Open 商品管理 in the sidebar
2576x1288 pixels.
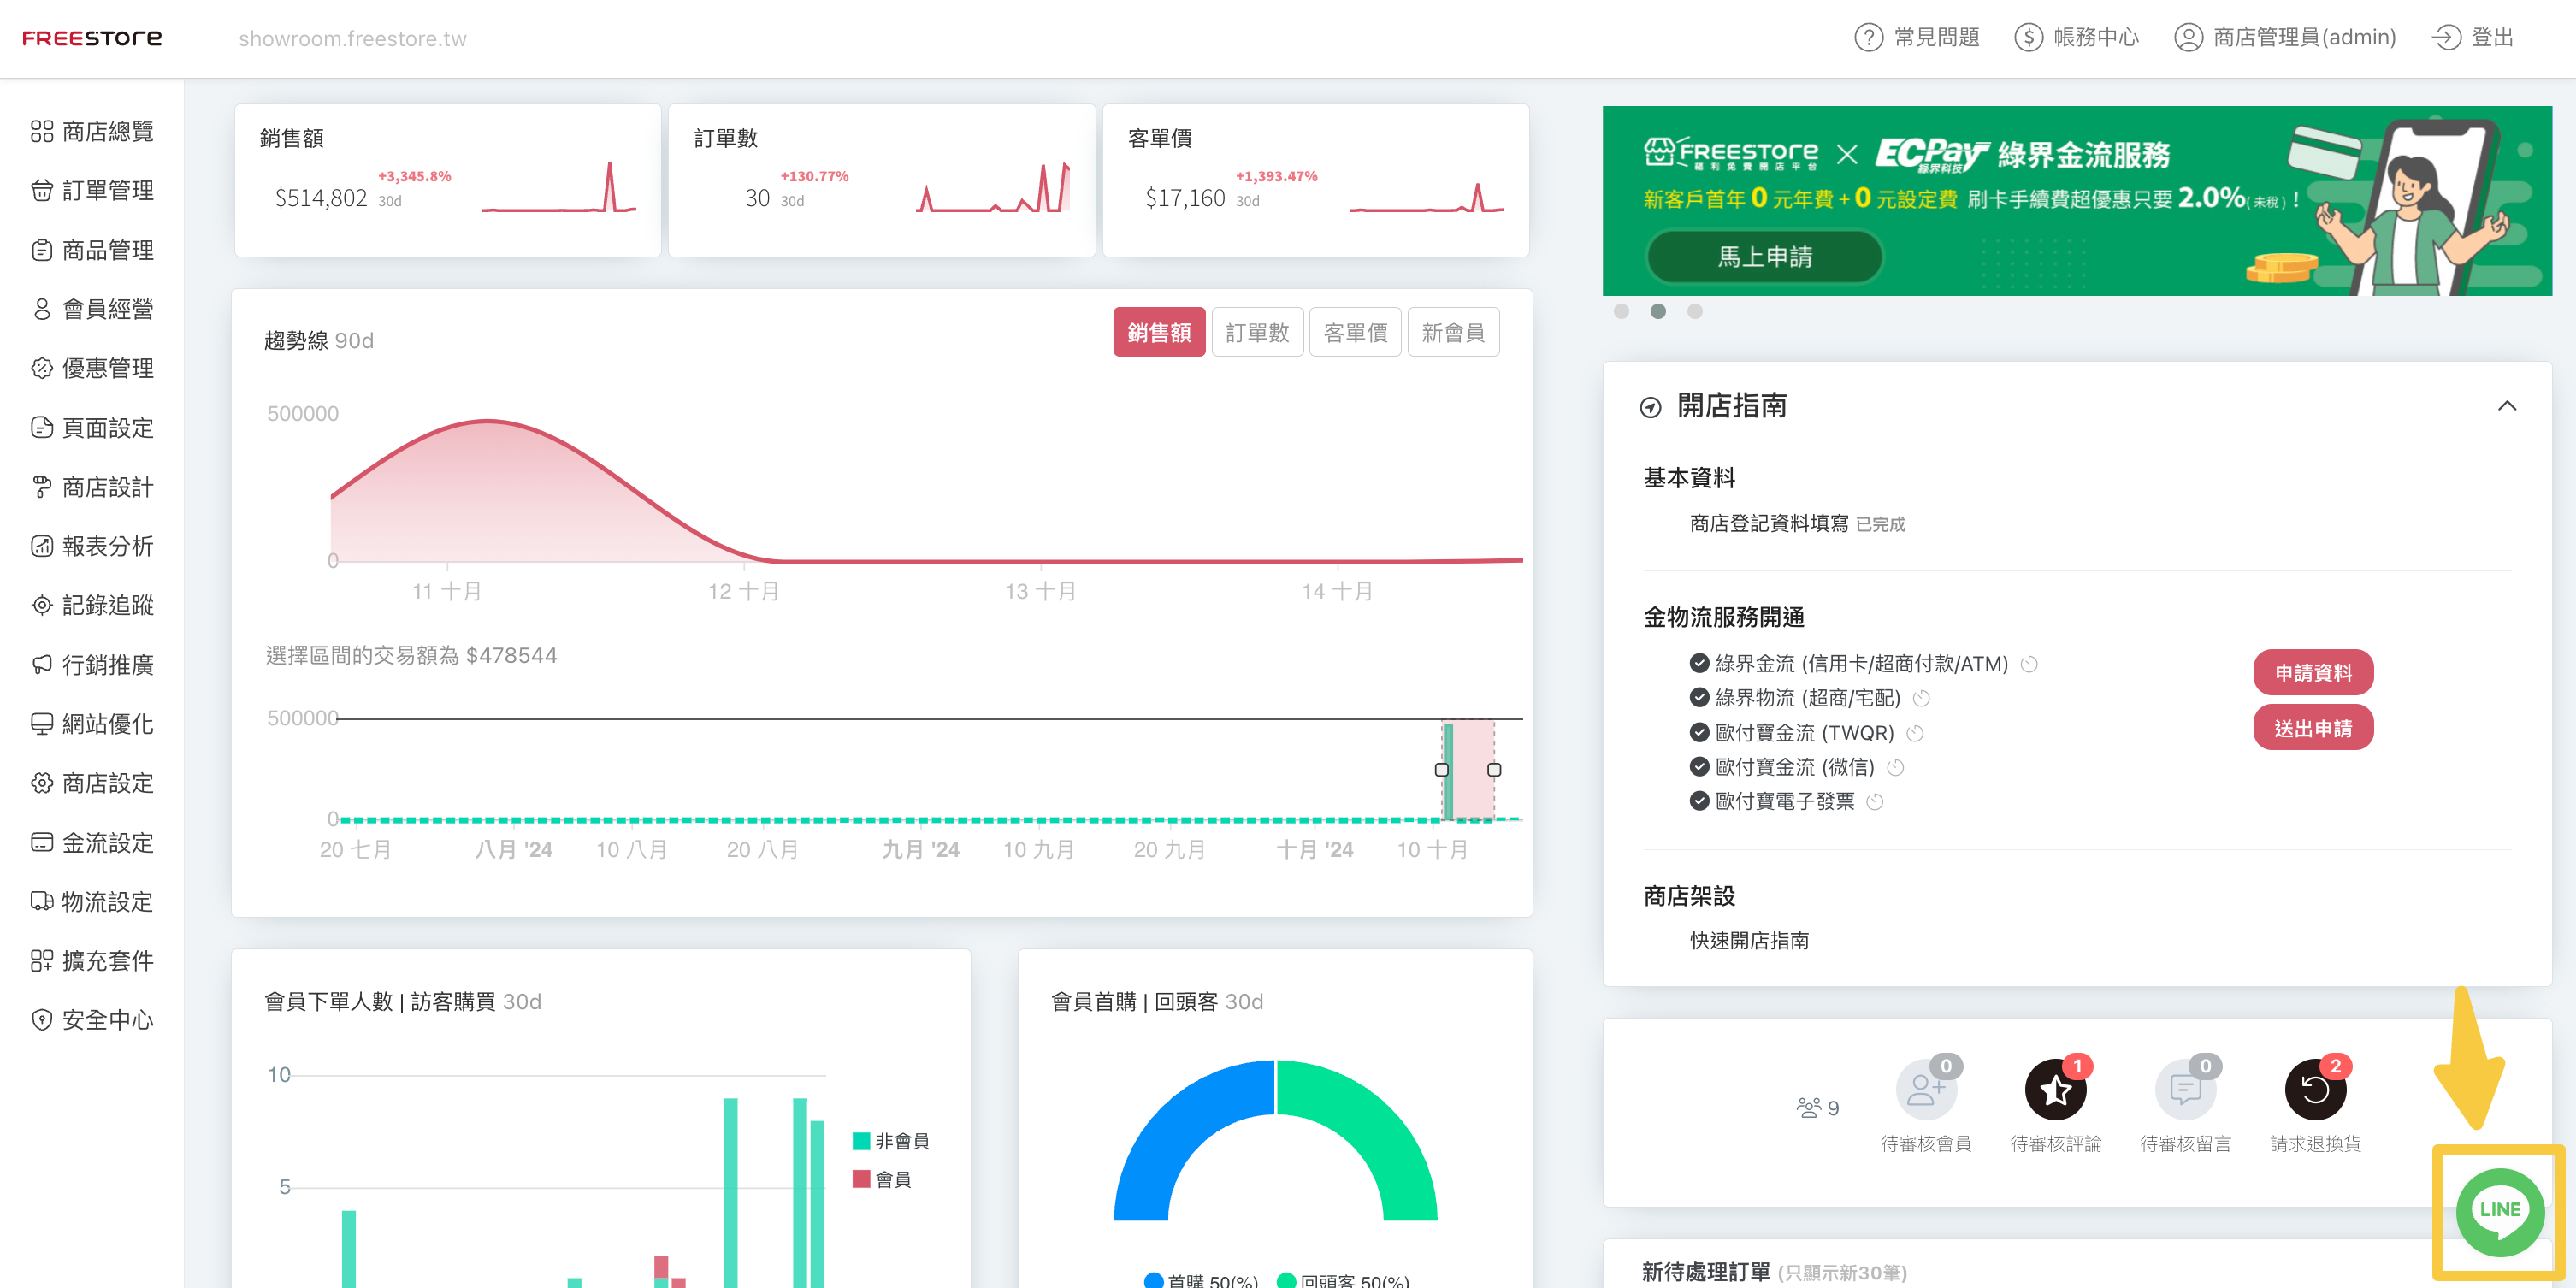point(92,250)
